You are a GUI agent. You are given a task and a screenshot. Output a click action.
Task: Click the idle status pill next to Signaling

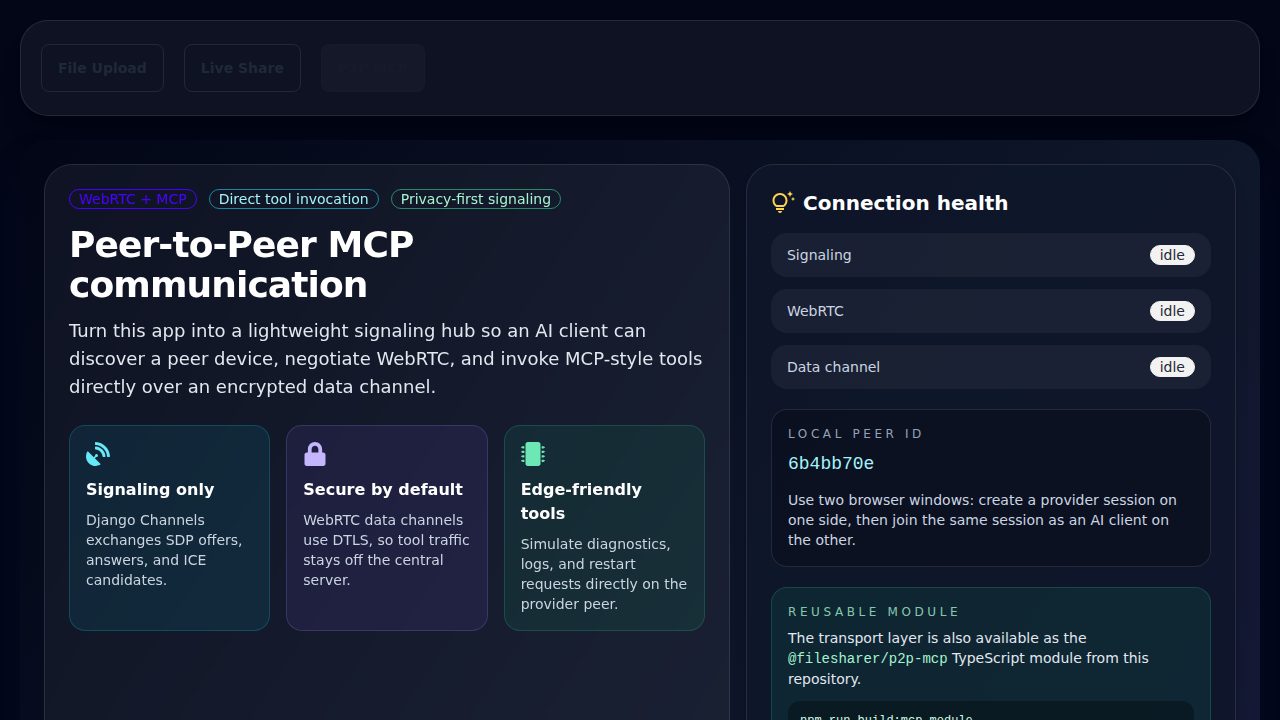point(1171,255)
